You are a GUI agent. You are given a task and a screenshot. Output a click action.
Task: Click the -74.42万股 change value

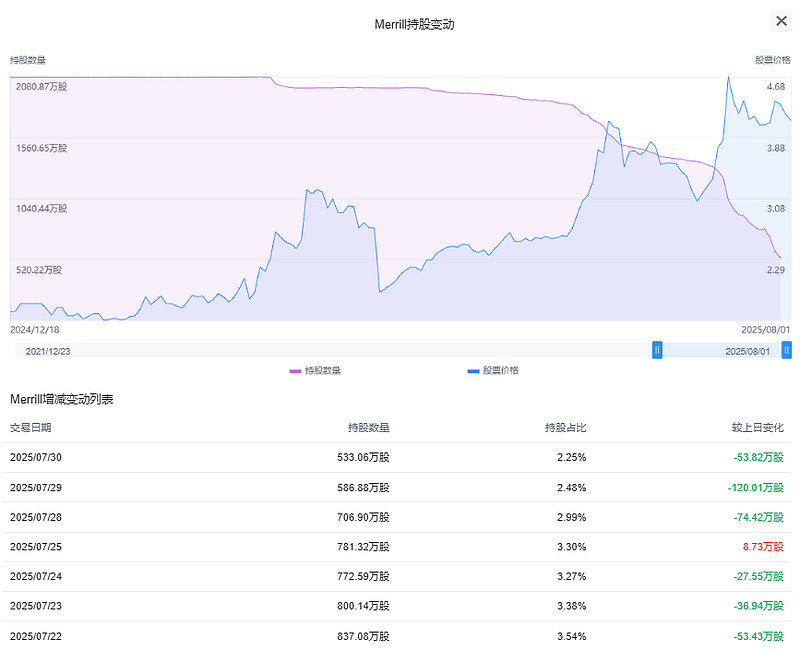pyautogui.click(x=759, y=517)
